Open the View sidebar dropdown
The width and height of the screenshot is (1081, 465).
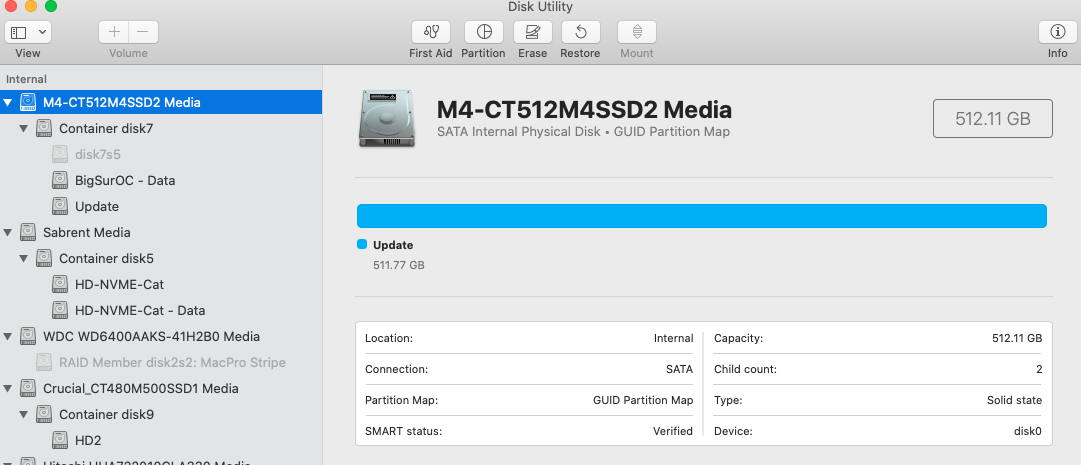28,32
